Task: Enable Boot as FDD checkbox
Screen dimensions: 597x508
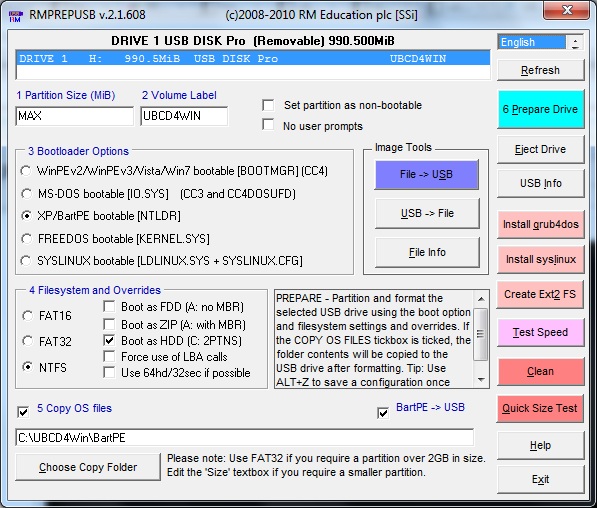Action: [x=109, y=306]
